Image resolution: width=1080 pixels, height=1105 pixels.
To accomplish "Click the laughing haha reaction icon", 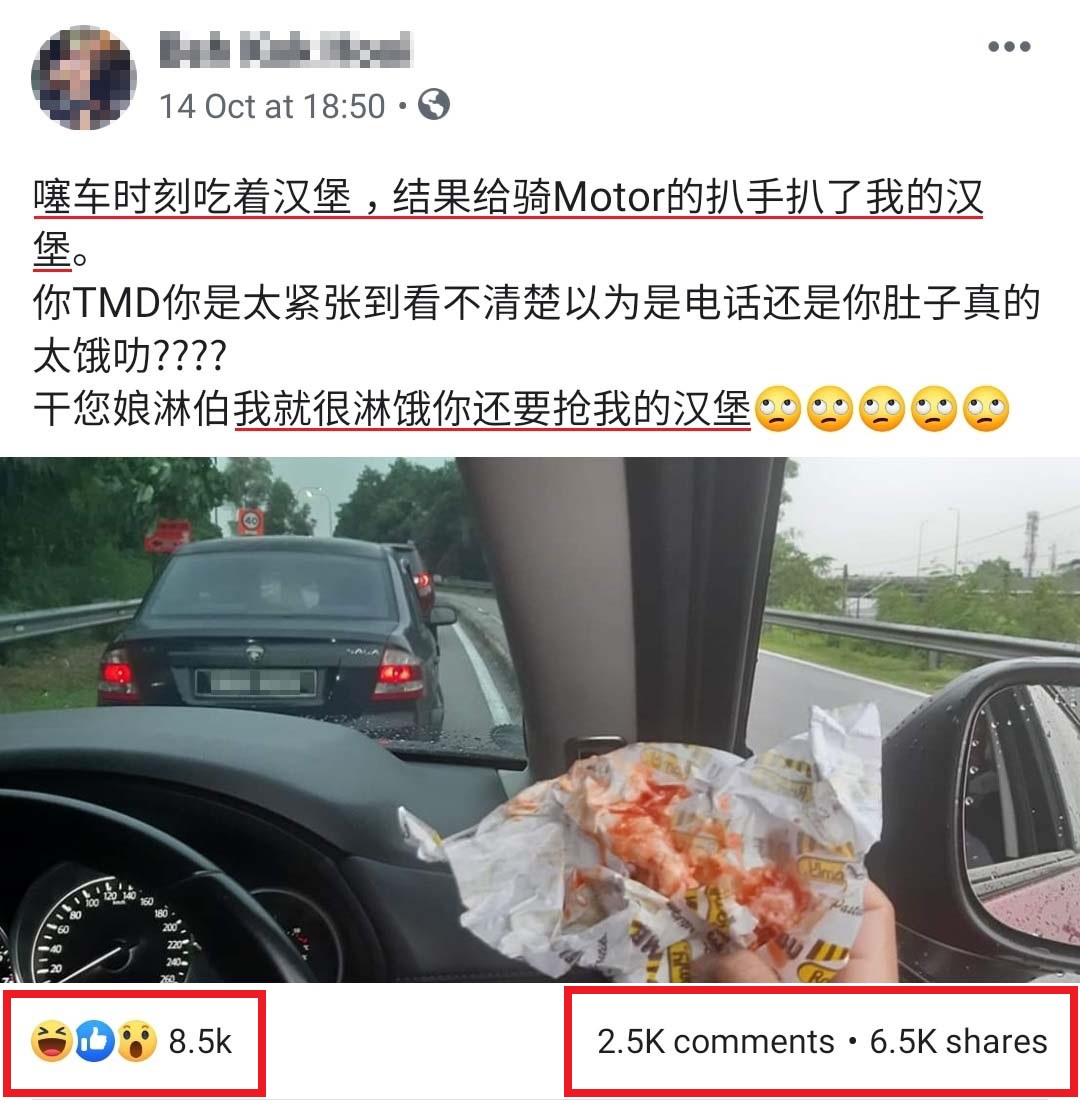I will click(x=51, y=1041).
